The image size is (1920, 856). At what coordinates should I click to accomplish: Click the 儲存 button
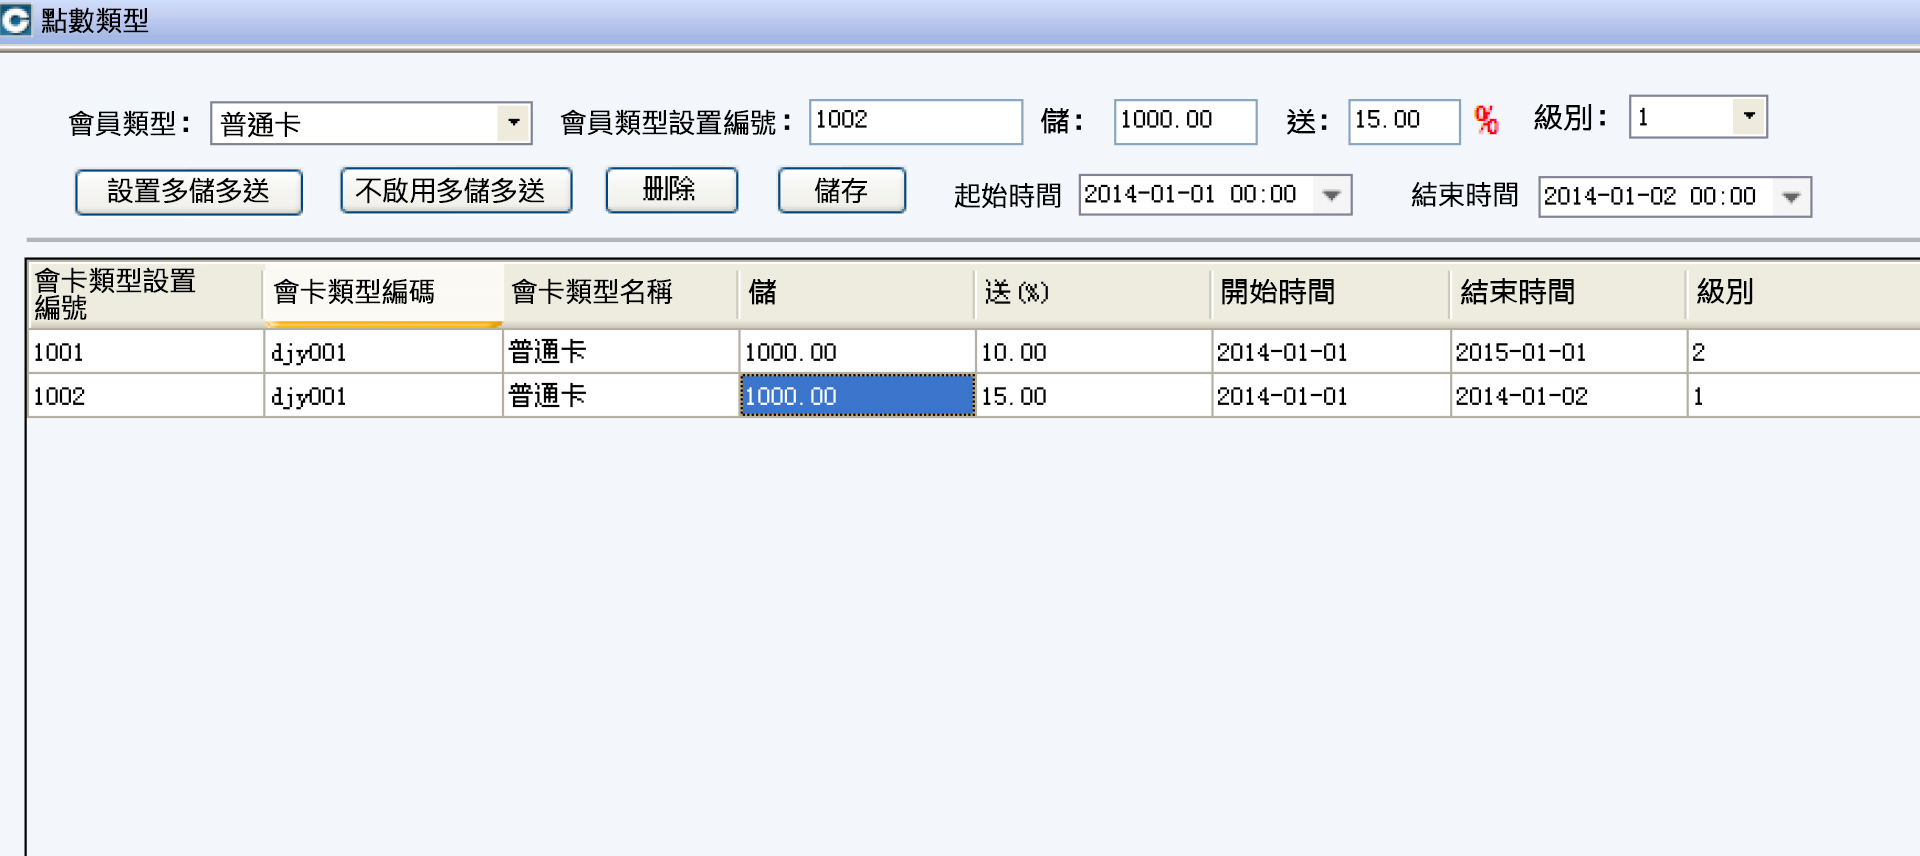pyautogui.click(x=841, y=190)
